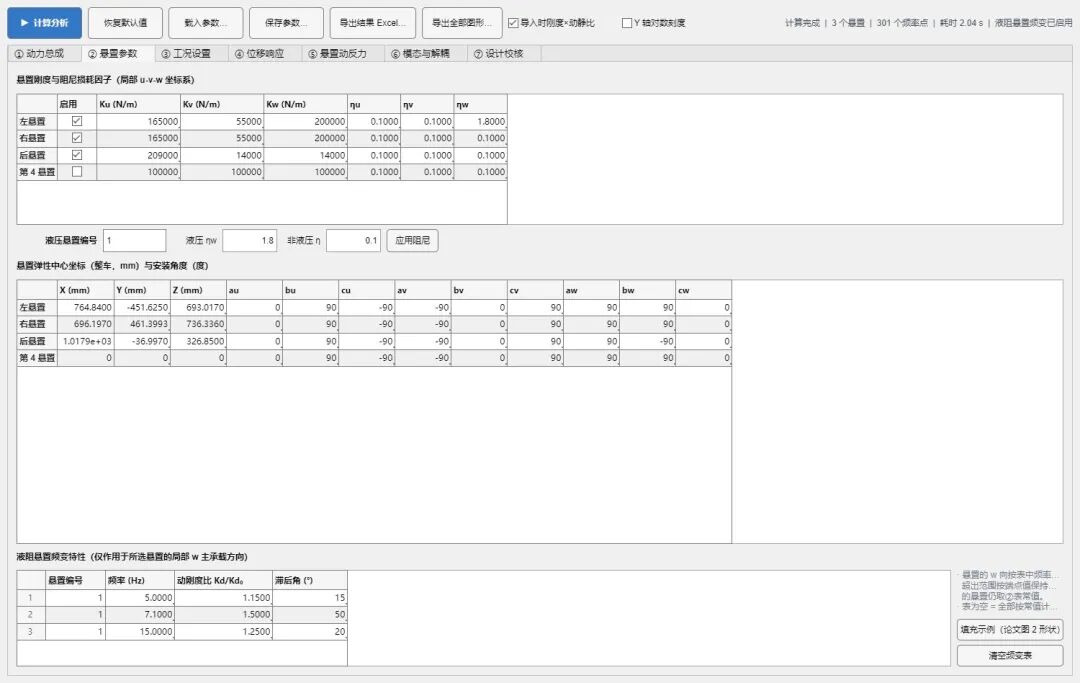
Task: Click the 应用阻尼 button
Action: click(x=412, y=240)
